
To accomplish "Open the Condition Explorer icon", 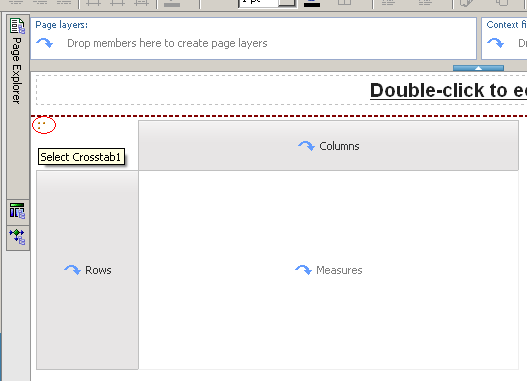I will coord(18,238).
